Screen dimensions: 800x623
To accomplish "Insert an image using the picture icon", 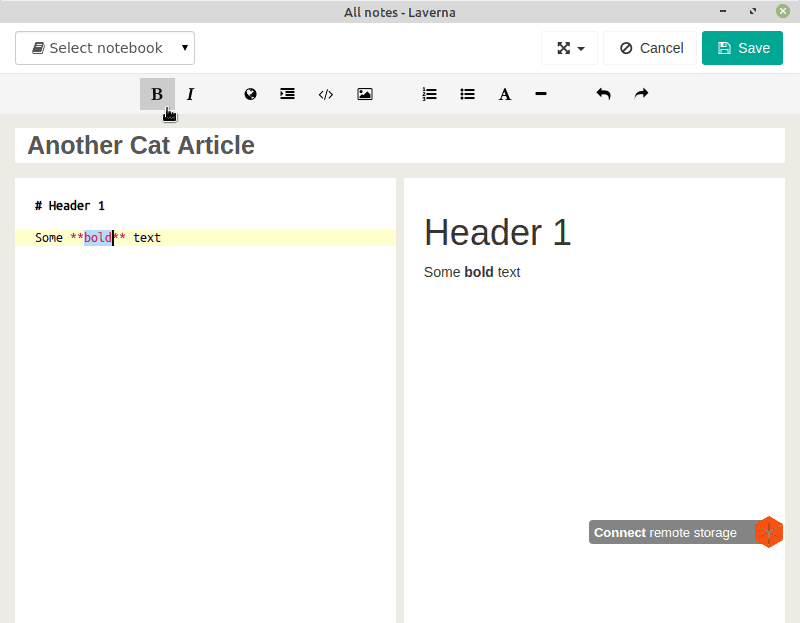I will [365, 94].
